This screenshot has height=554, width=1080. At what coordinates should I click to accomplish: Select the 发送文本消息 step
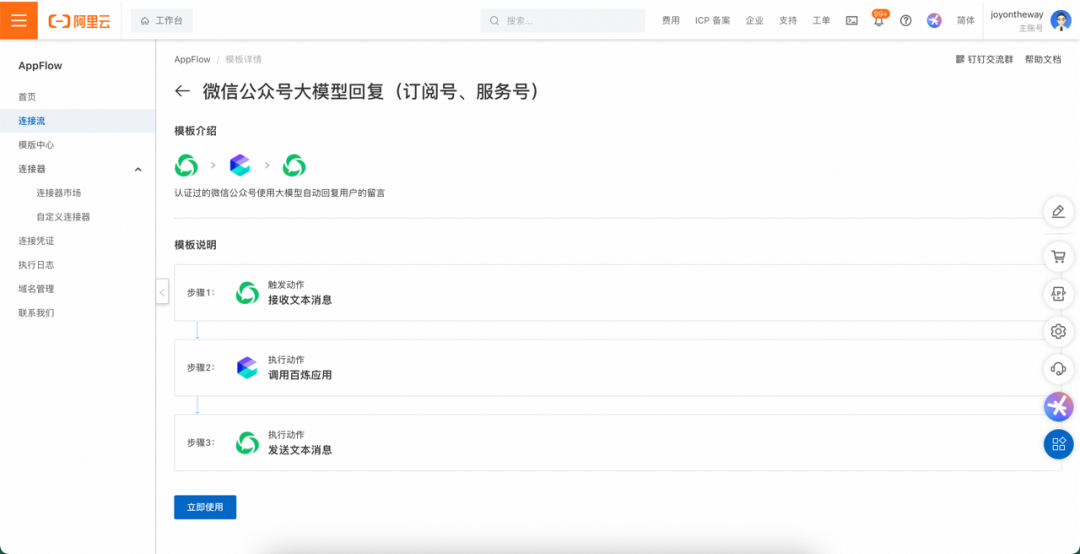617,443
